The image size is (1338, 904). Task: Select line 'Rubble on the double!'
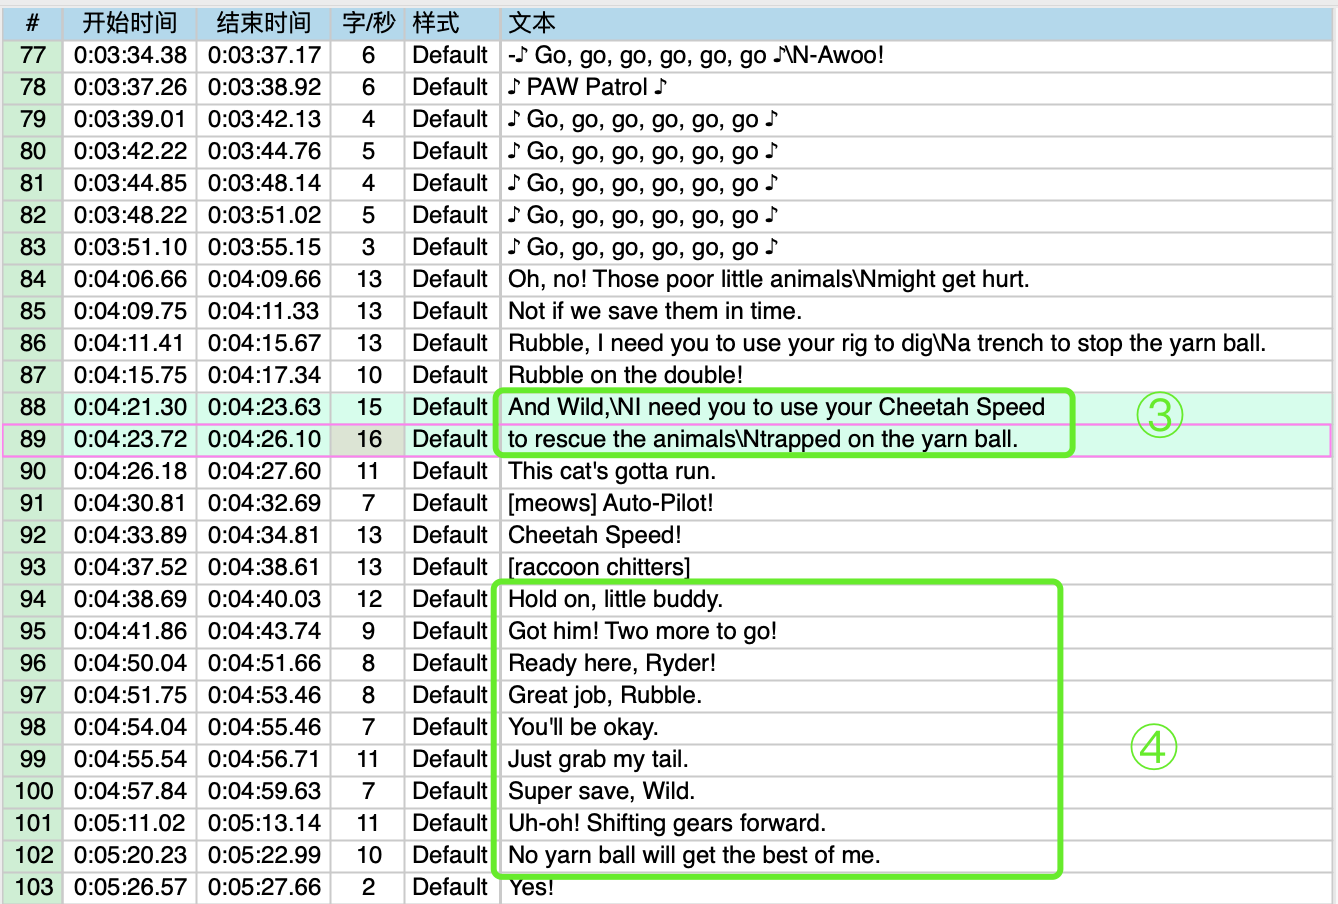click(x=625, y=375)
